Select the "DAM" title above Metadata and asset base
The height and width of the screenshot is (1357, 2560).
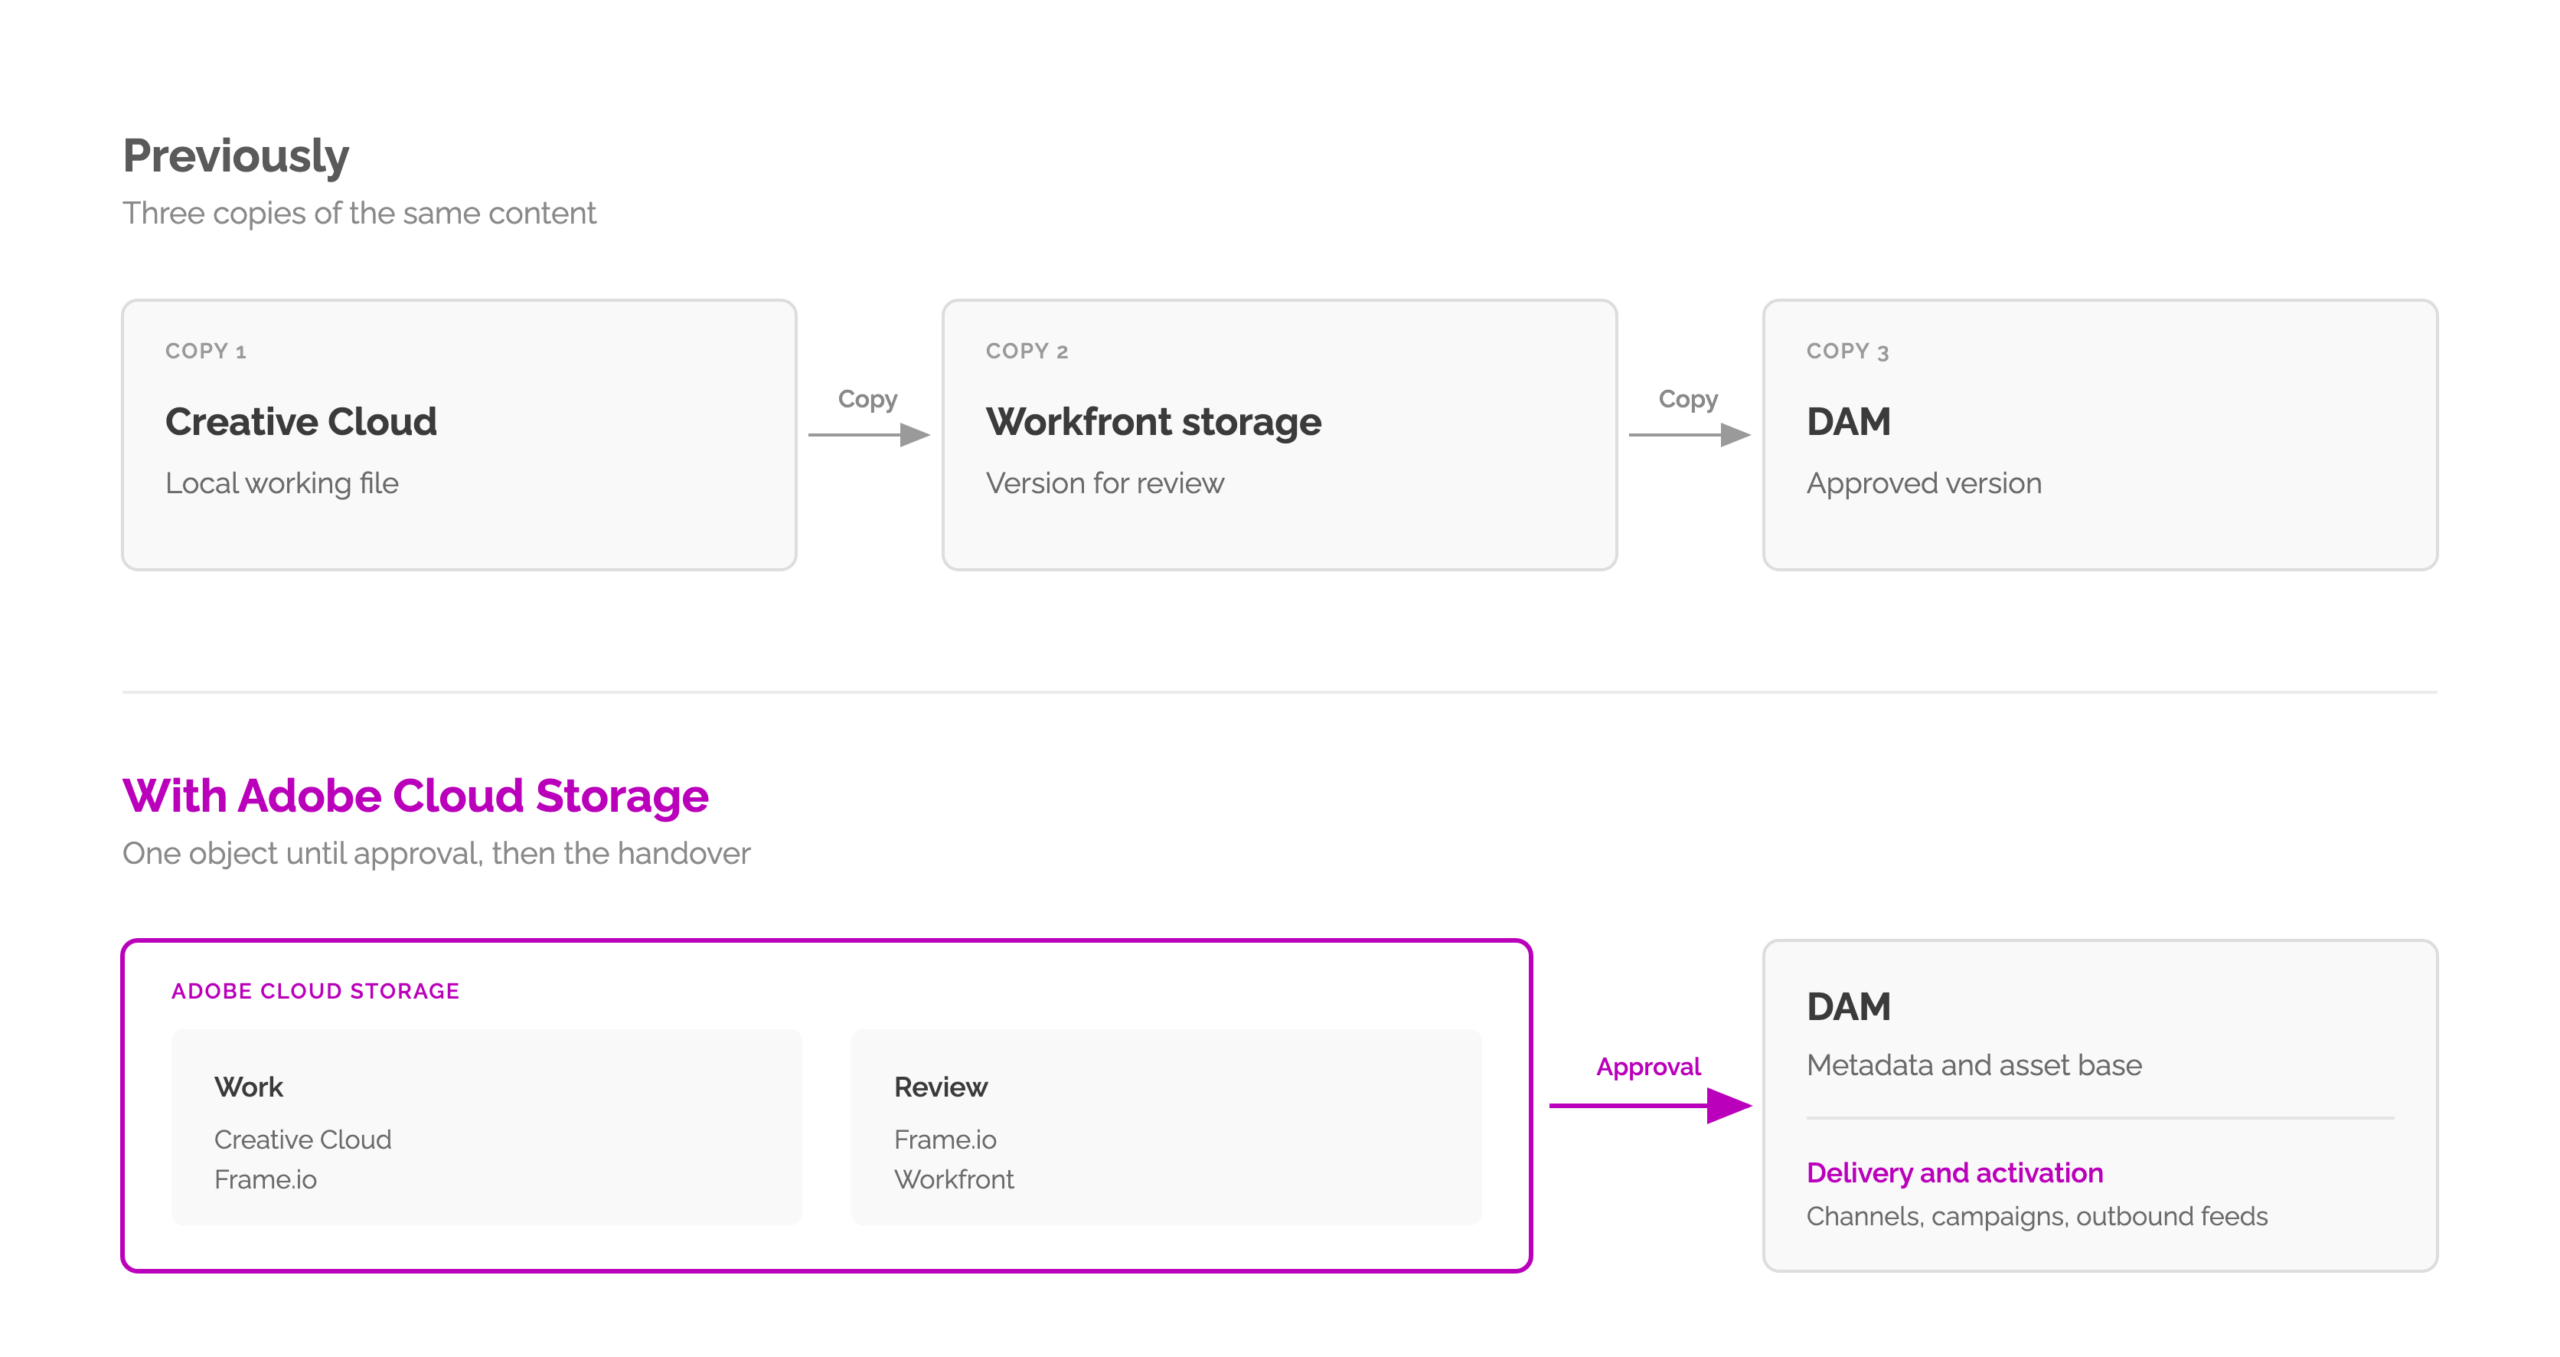point(1848,1006)
